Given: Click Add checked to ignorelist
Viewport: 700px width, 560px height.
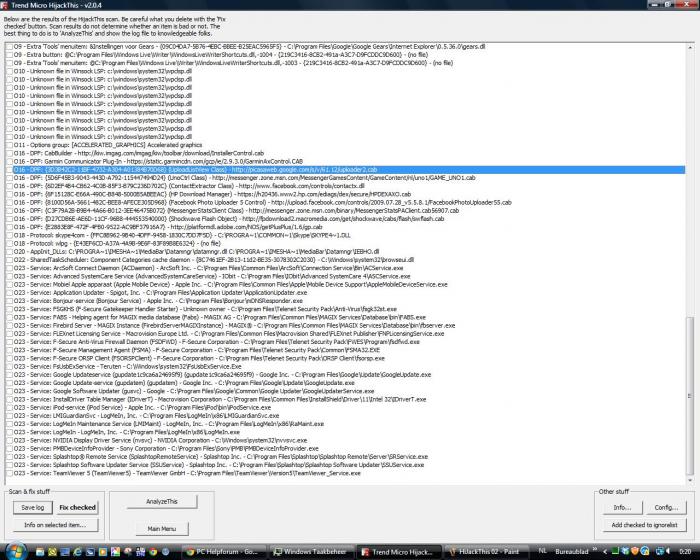Looking at the screenshot, I should pyautogui.click(x=644, y=525).
